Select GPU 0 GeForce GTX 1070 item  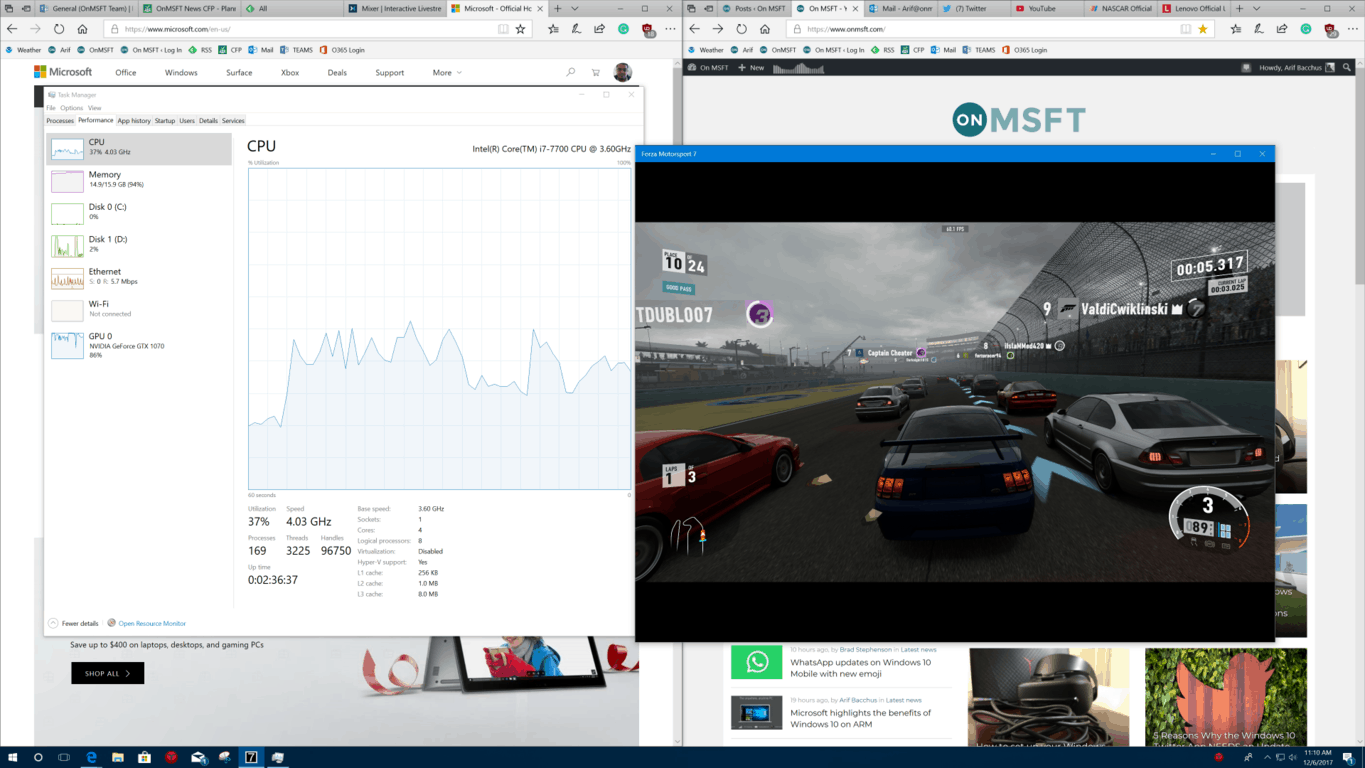click(139, 345)
